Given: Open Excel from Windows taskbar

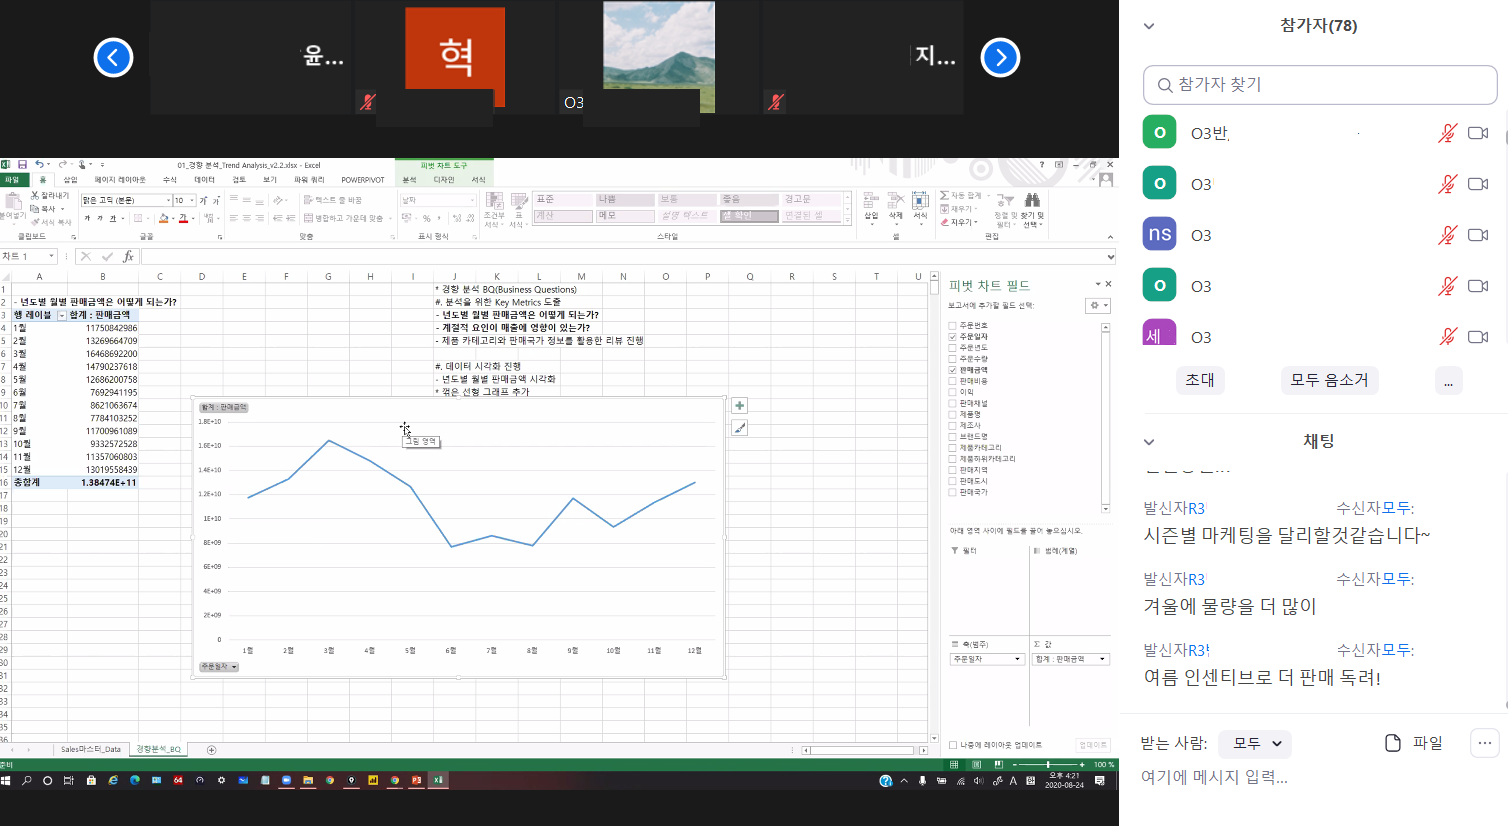Looking at the screenshot, I should click(x=438, y=780).
